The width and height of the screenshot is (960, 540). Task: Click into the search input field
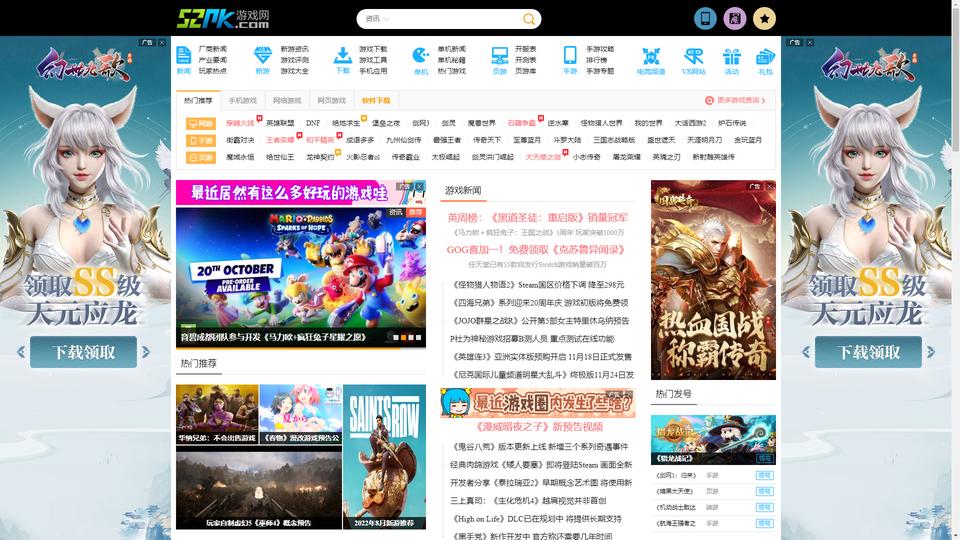pos(456,19)
